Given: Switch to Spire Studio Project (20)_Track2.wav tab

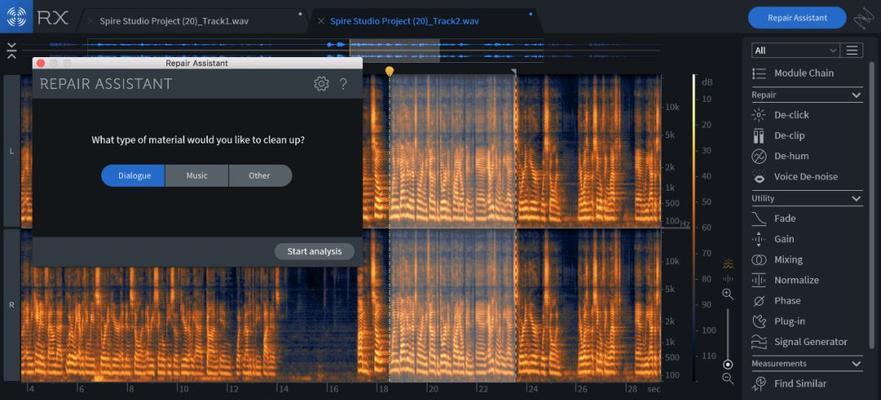Looking at the screenshot, I should [405, 21].
